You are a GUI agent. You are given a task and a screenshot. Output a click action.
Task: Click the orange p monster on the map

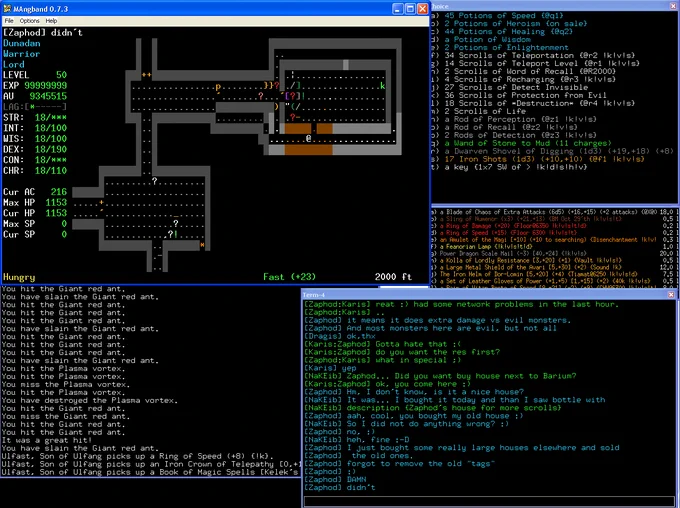coord(218,87)
